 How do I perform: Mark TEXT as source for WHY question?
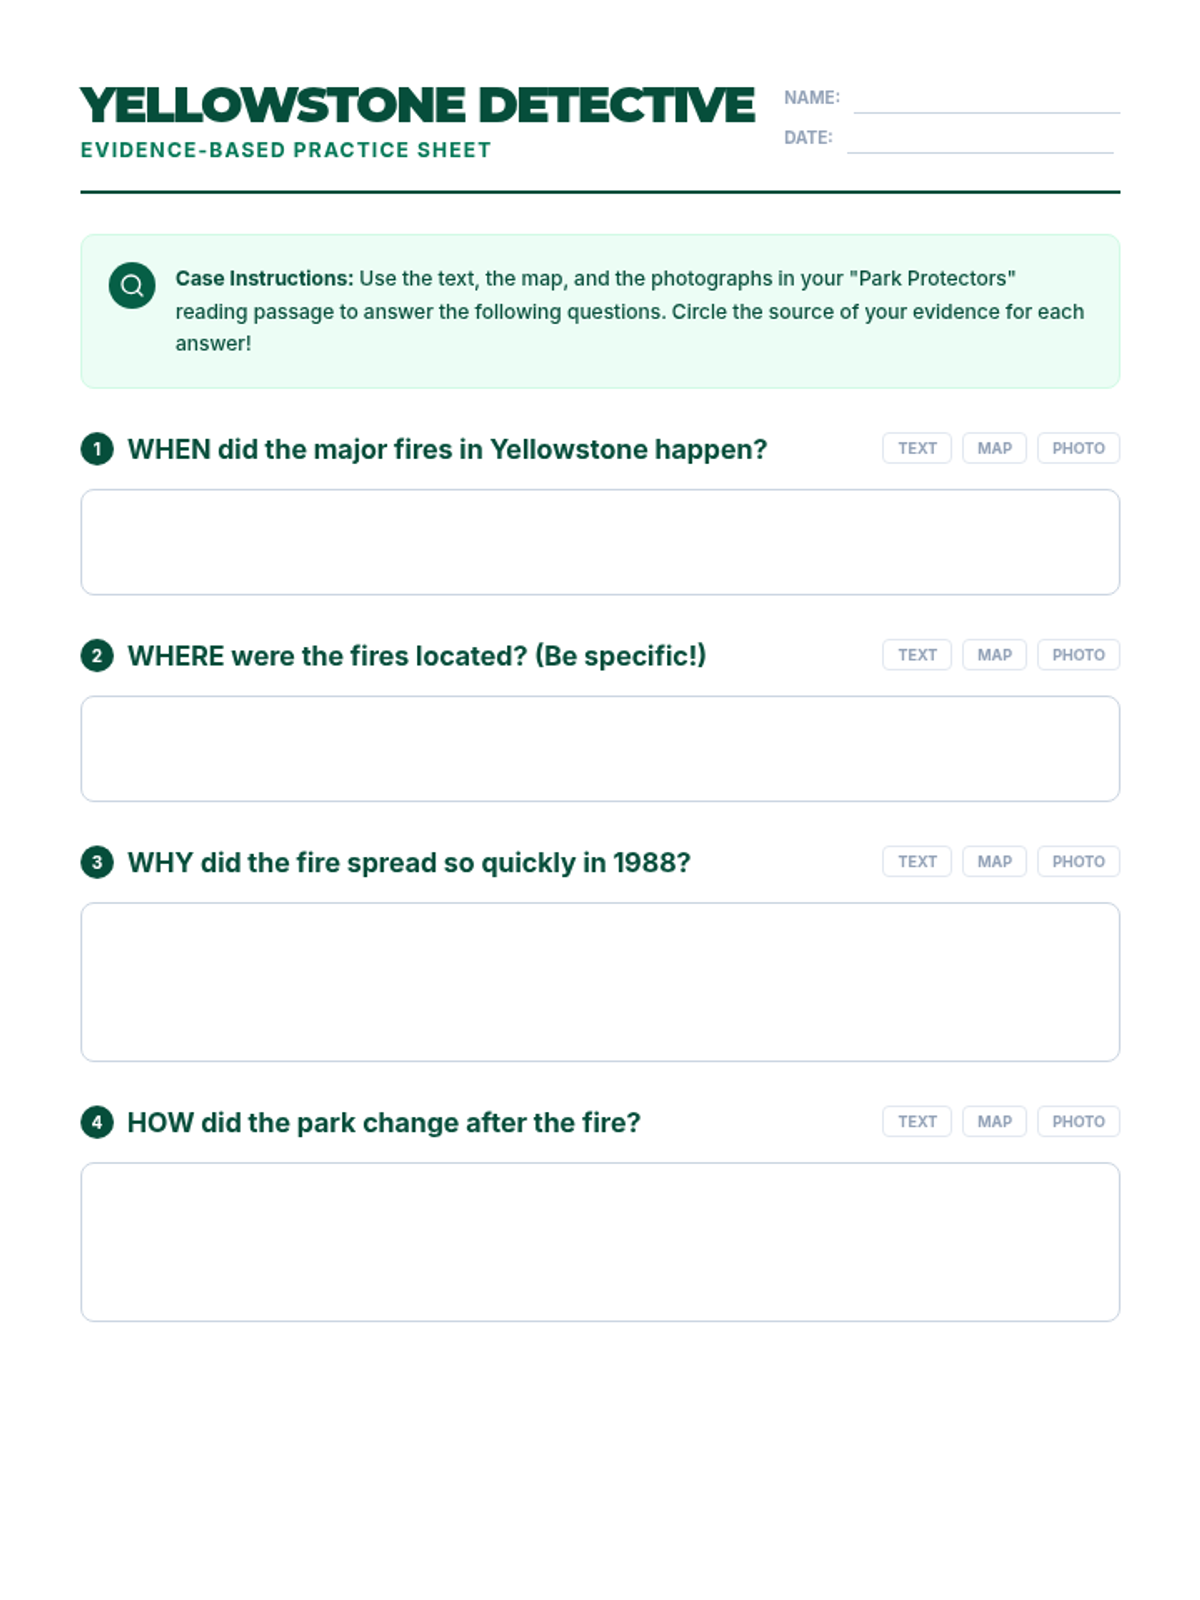coord(917,861)
